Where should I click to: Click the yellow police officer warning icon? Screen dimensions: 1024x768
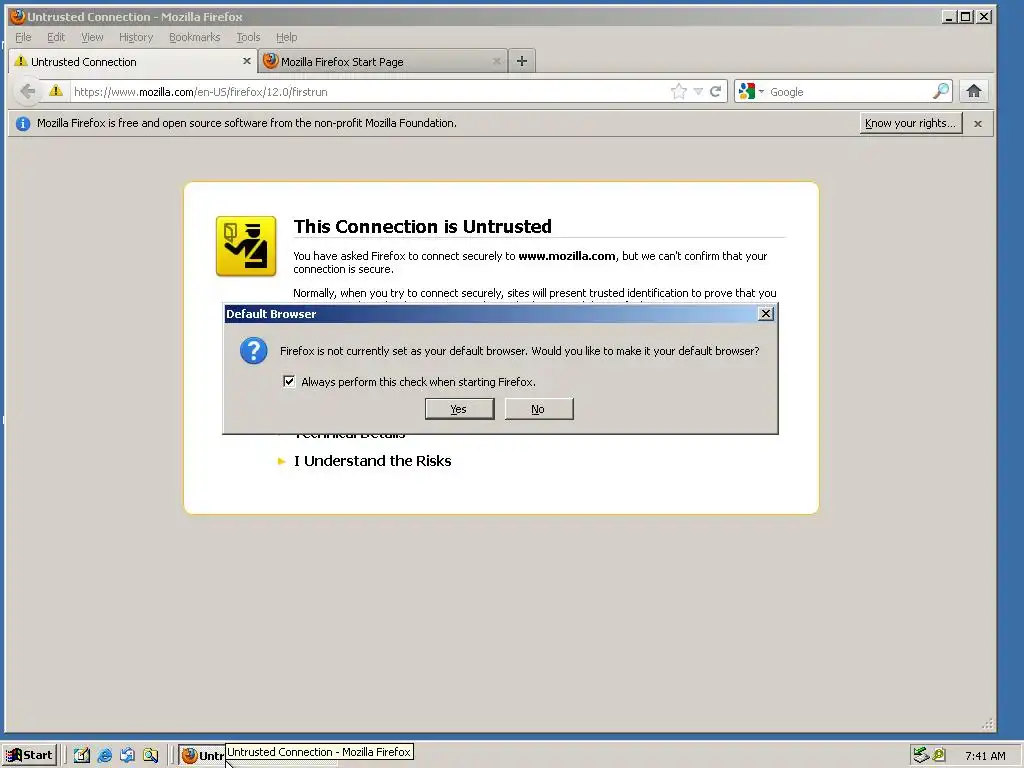pos(246,246)
